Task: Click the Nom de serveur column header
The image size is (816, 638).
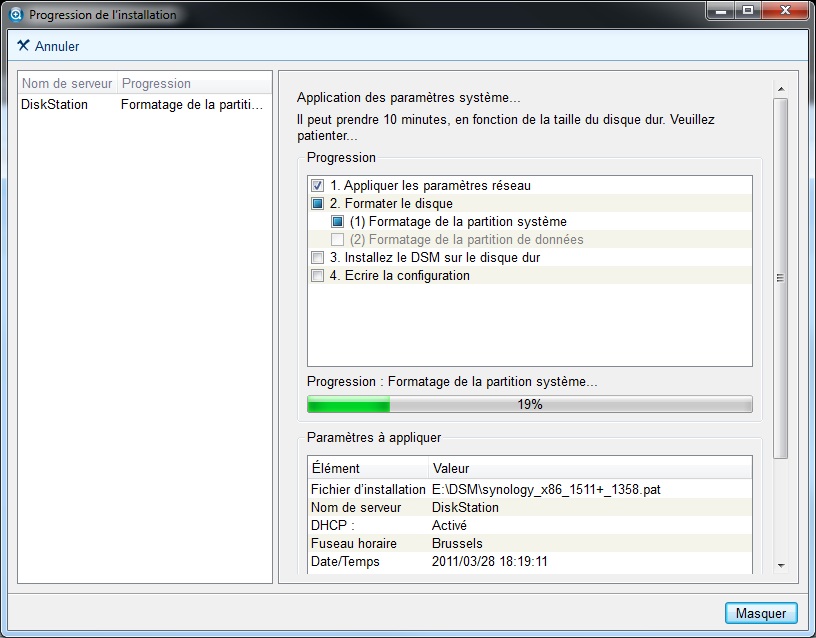Action: point(67,83)
